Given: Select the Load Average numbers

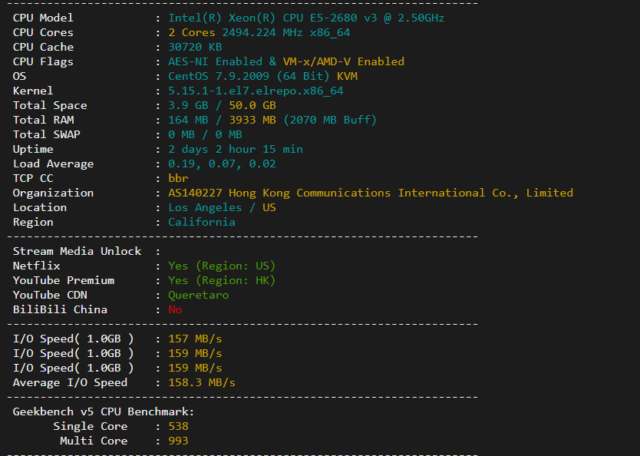Looking at the screenshot, I should [222, 164].
